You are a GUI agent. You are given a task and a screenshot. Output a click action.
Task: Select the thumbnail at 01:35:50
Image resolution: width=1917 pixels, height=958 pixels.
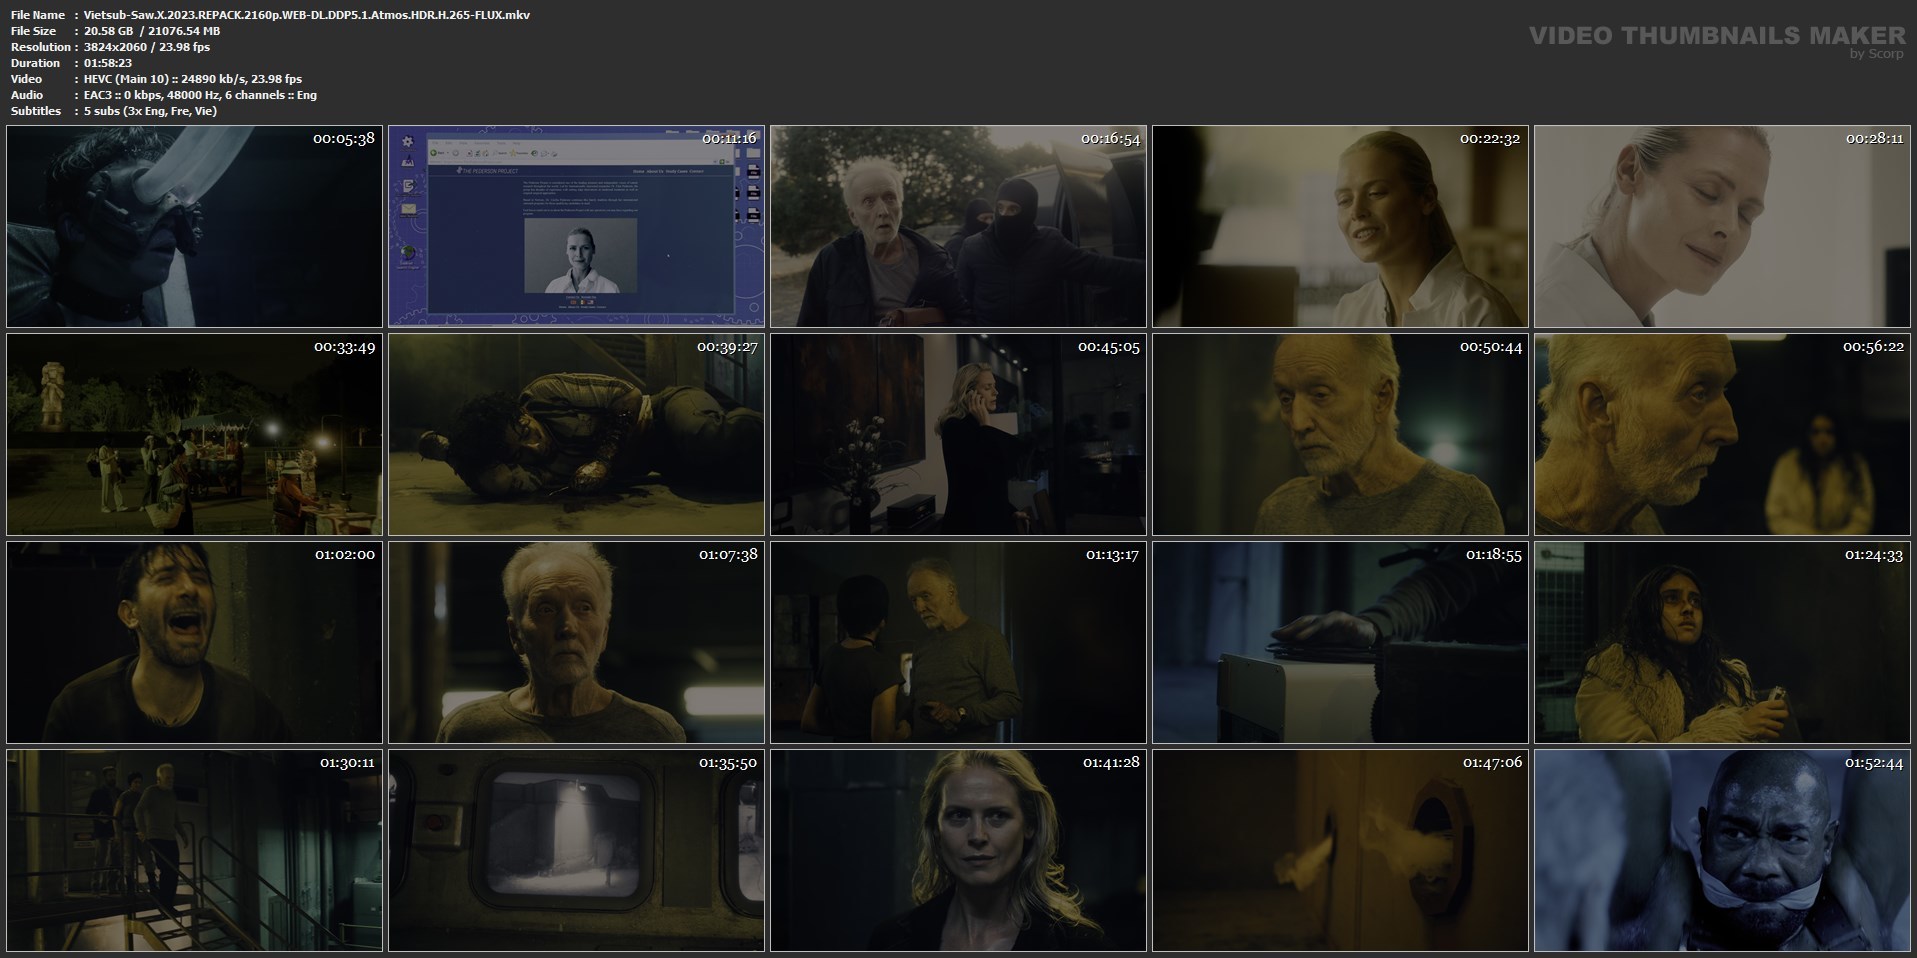pos(576,851)
